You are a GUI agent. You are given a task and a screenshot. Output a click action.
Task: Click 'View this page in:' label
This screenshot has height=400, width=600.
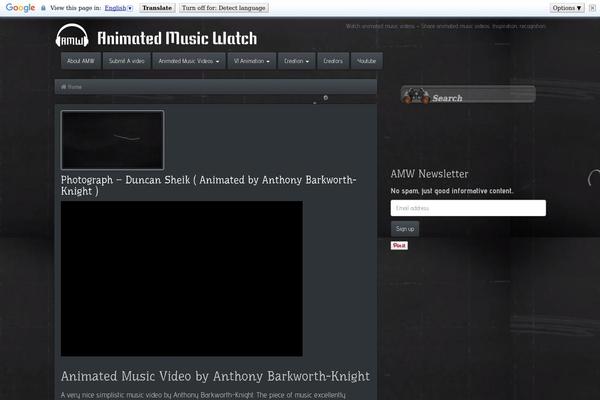pos(76,8)
